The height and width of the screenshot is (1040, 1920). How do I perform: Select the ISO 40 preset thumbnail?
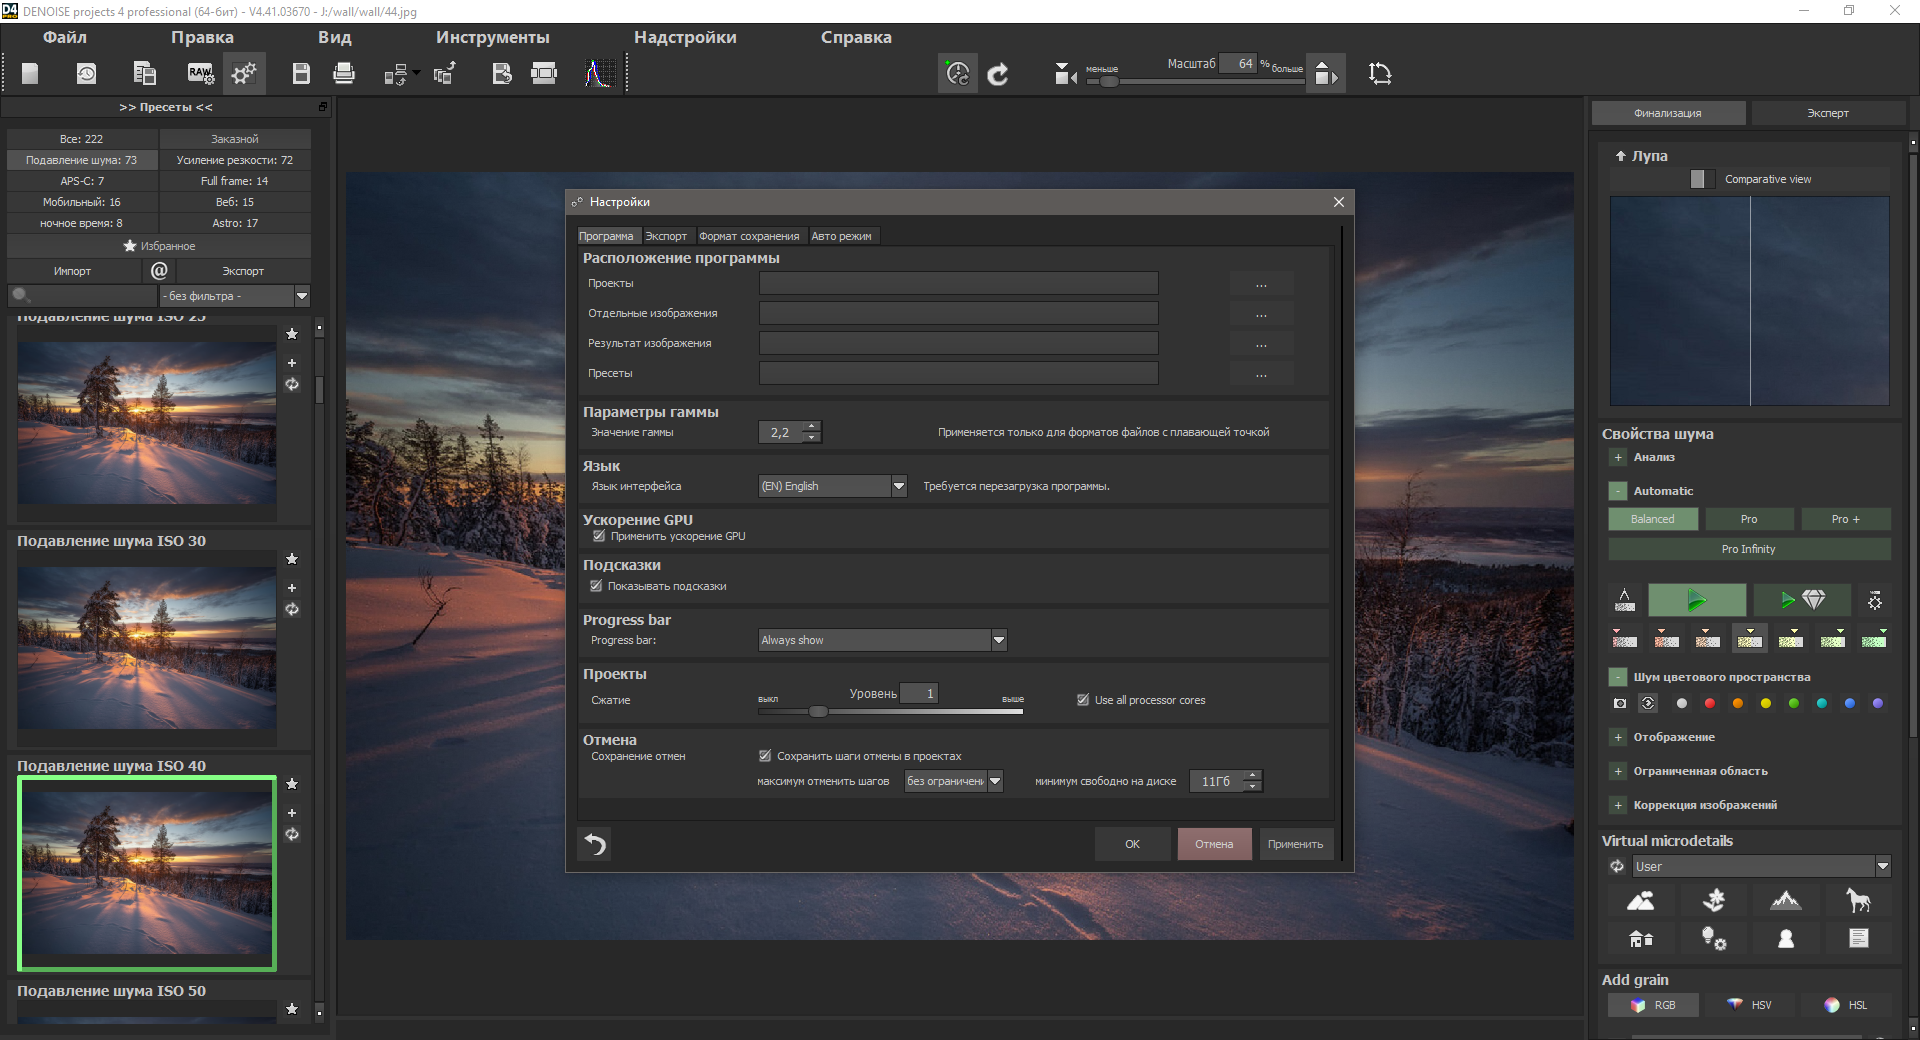[x=147, y=873]
